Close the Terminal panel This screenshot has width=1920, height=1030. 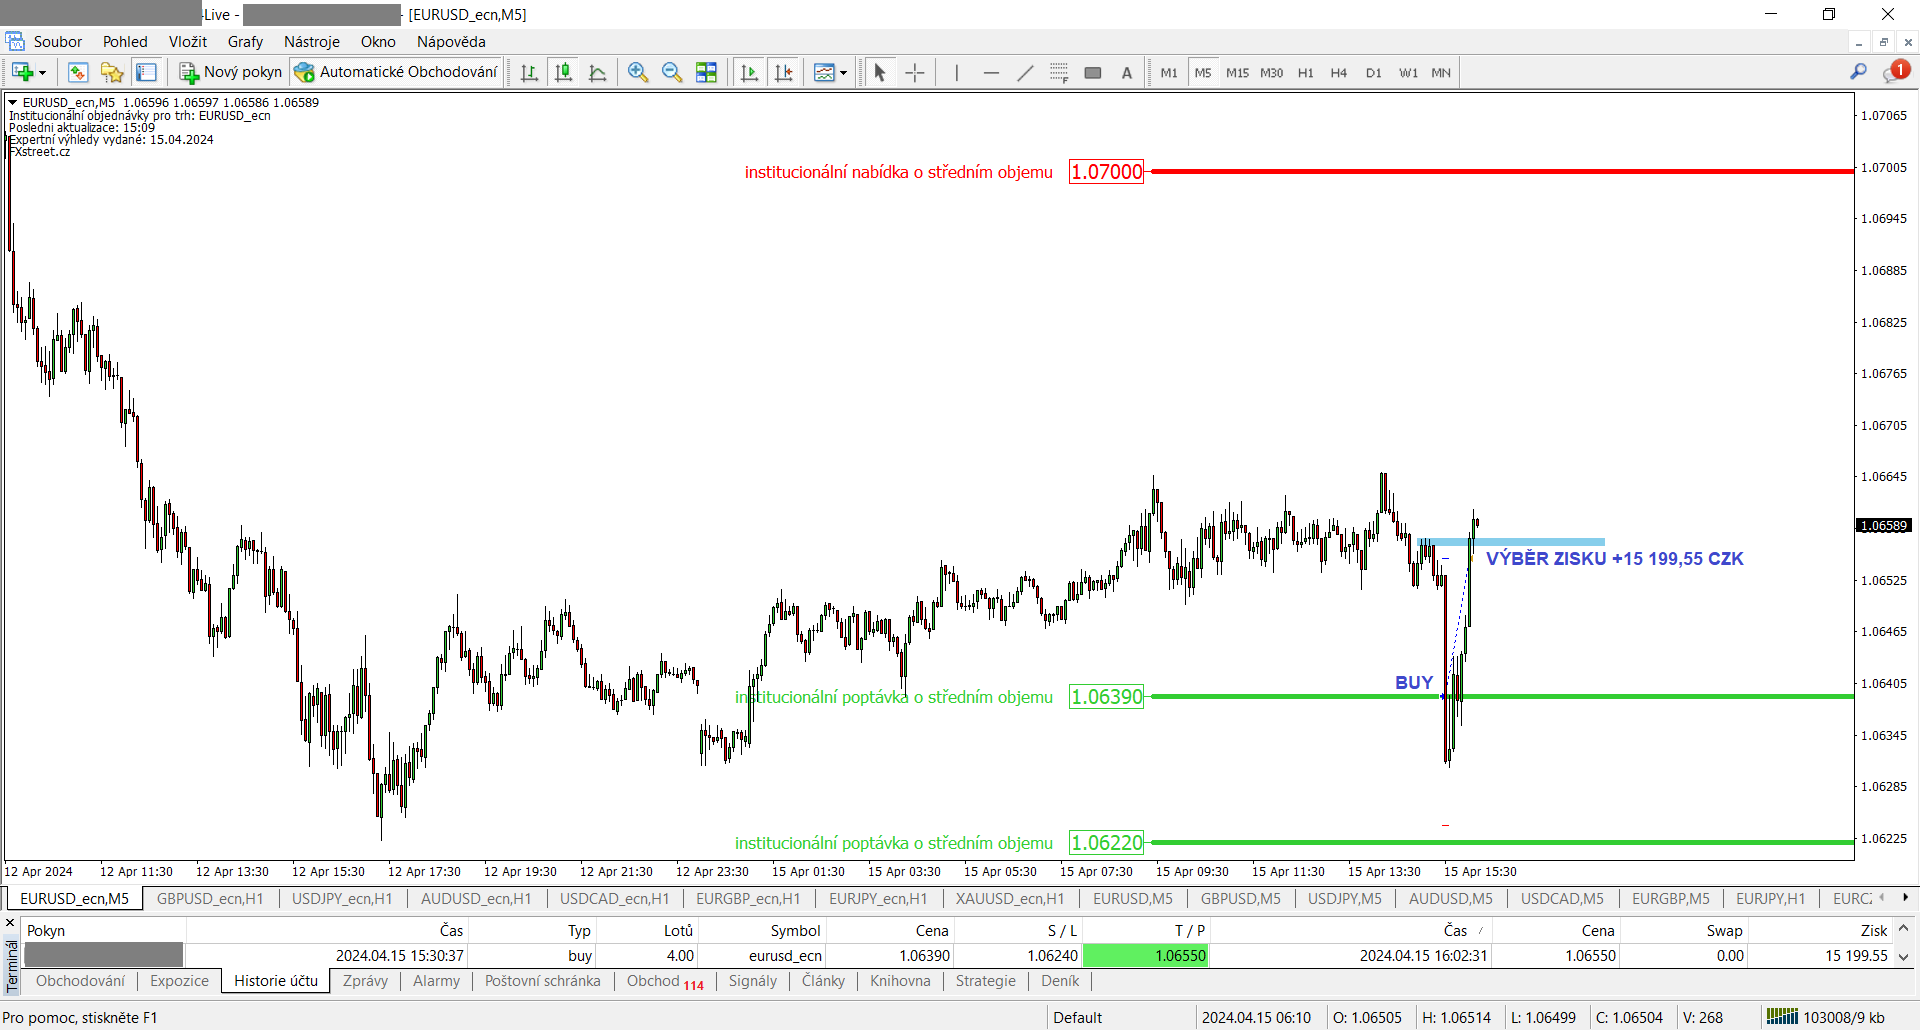click(10, 923)
